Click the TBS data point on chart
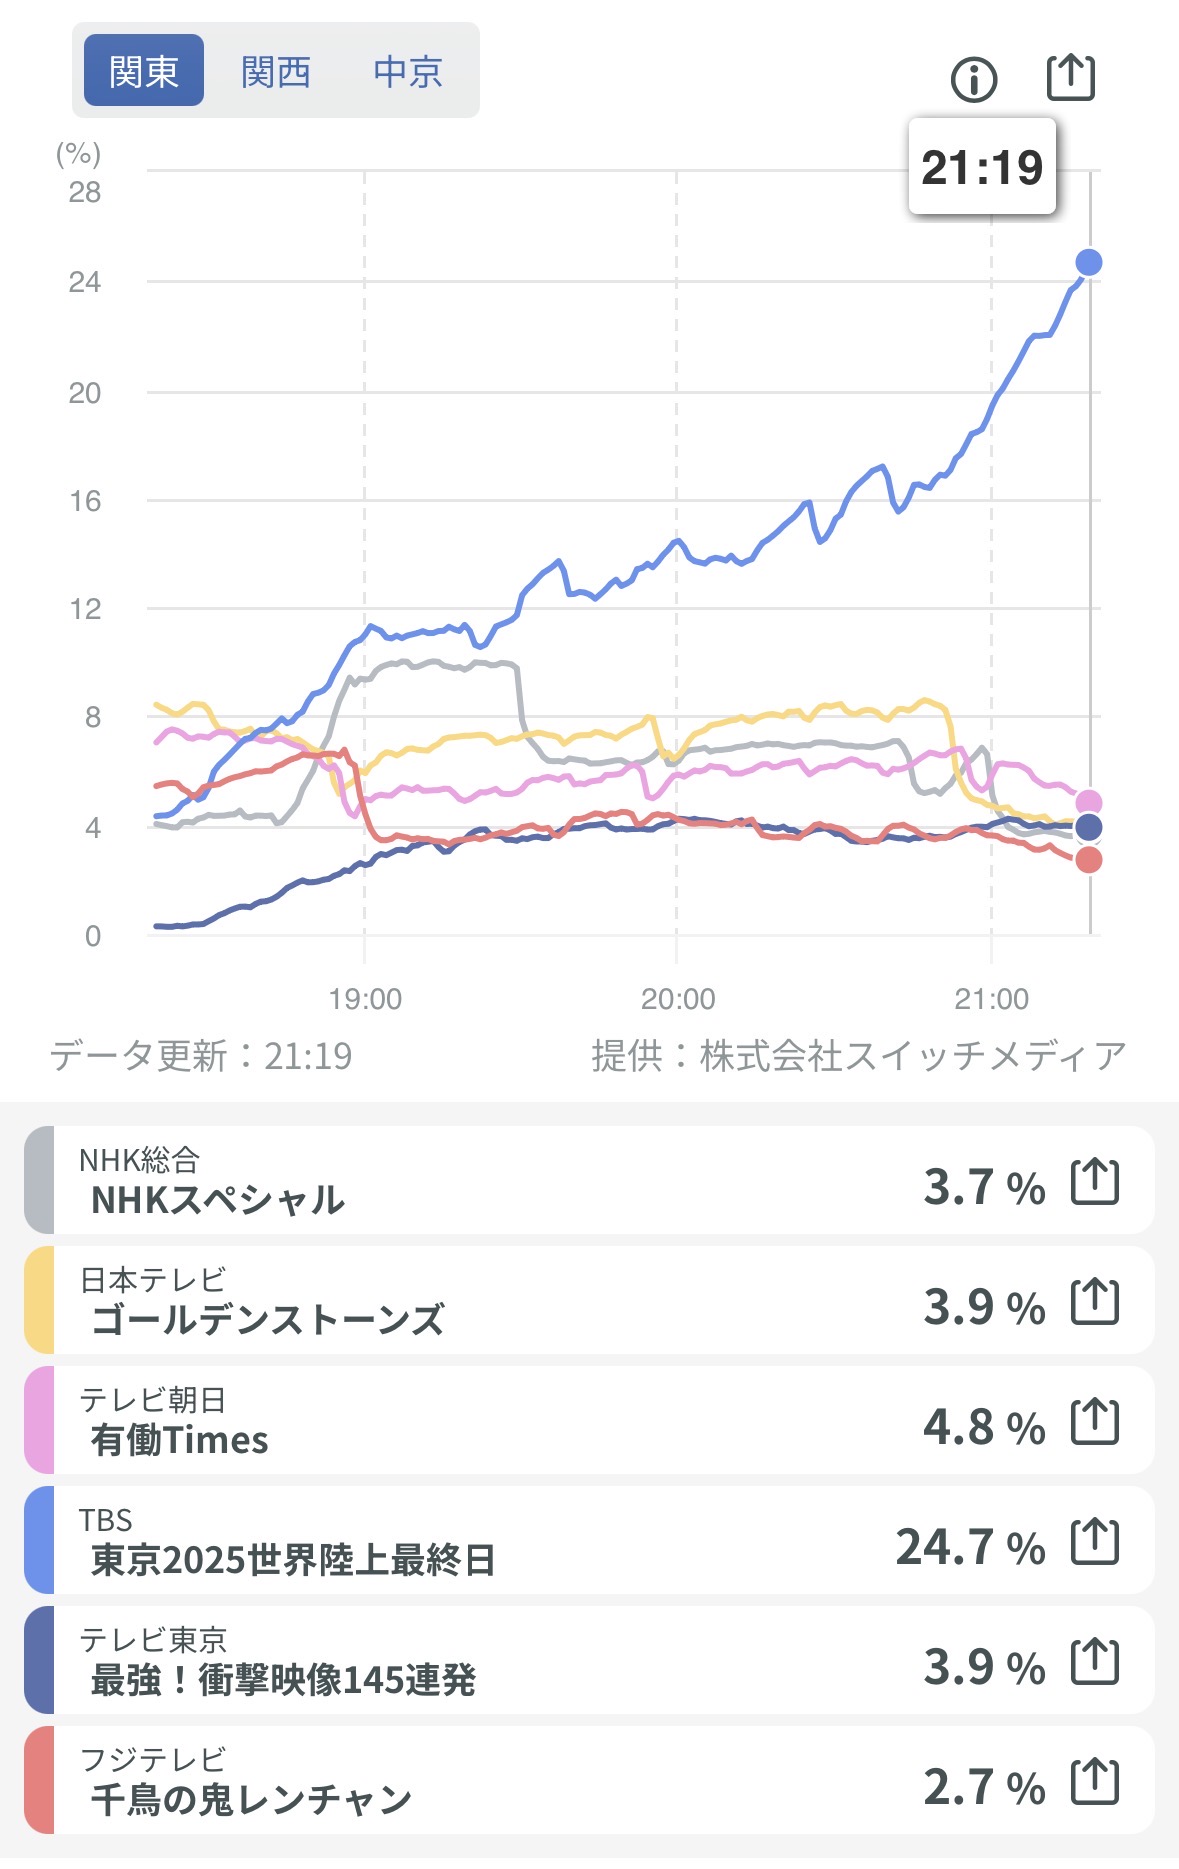1179x1869 pixels. (1088, 262)
